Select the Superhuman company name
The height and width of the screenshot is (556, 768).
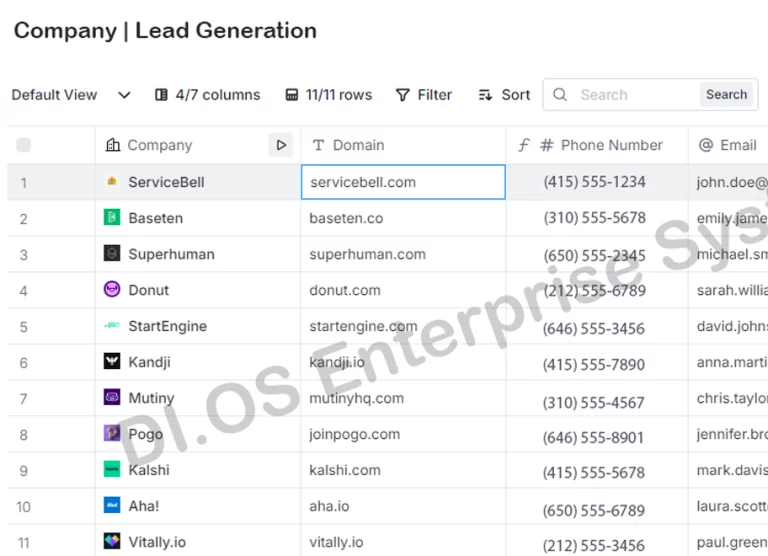tap(171, 254)
